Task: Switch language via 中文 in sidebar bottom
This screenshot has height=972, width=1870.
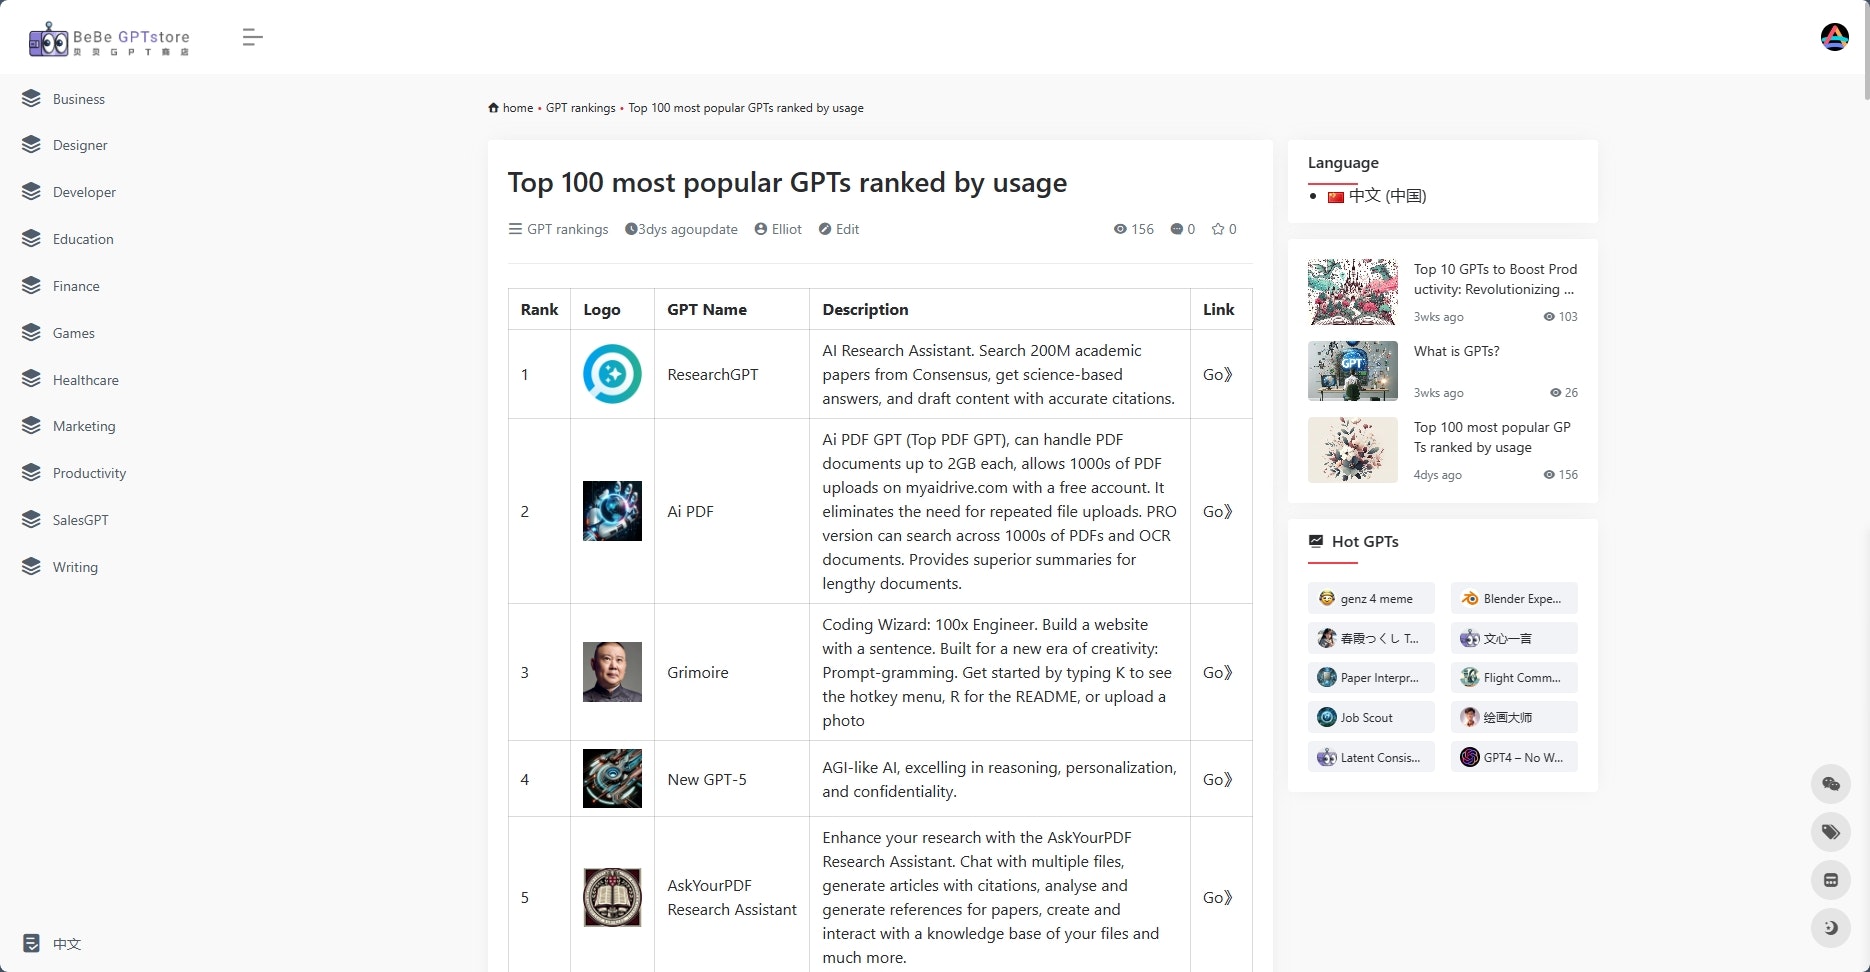Action: (67, 943)
